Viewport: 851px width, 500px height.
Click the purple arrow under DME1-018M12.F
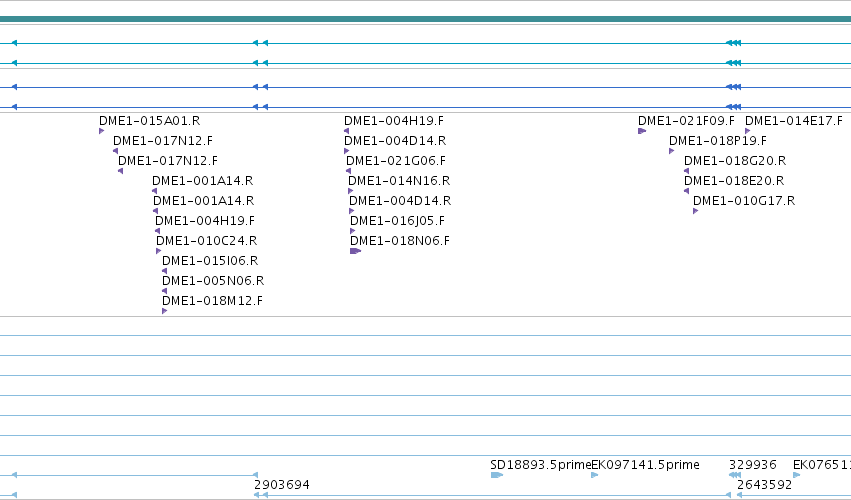[x=164, y=311]
